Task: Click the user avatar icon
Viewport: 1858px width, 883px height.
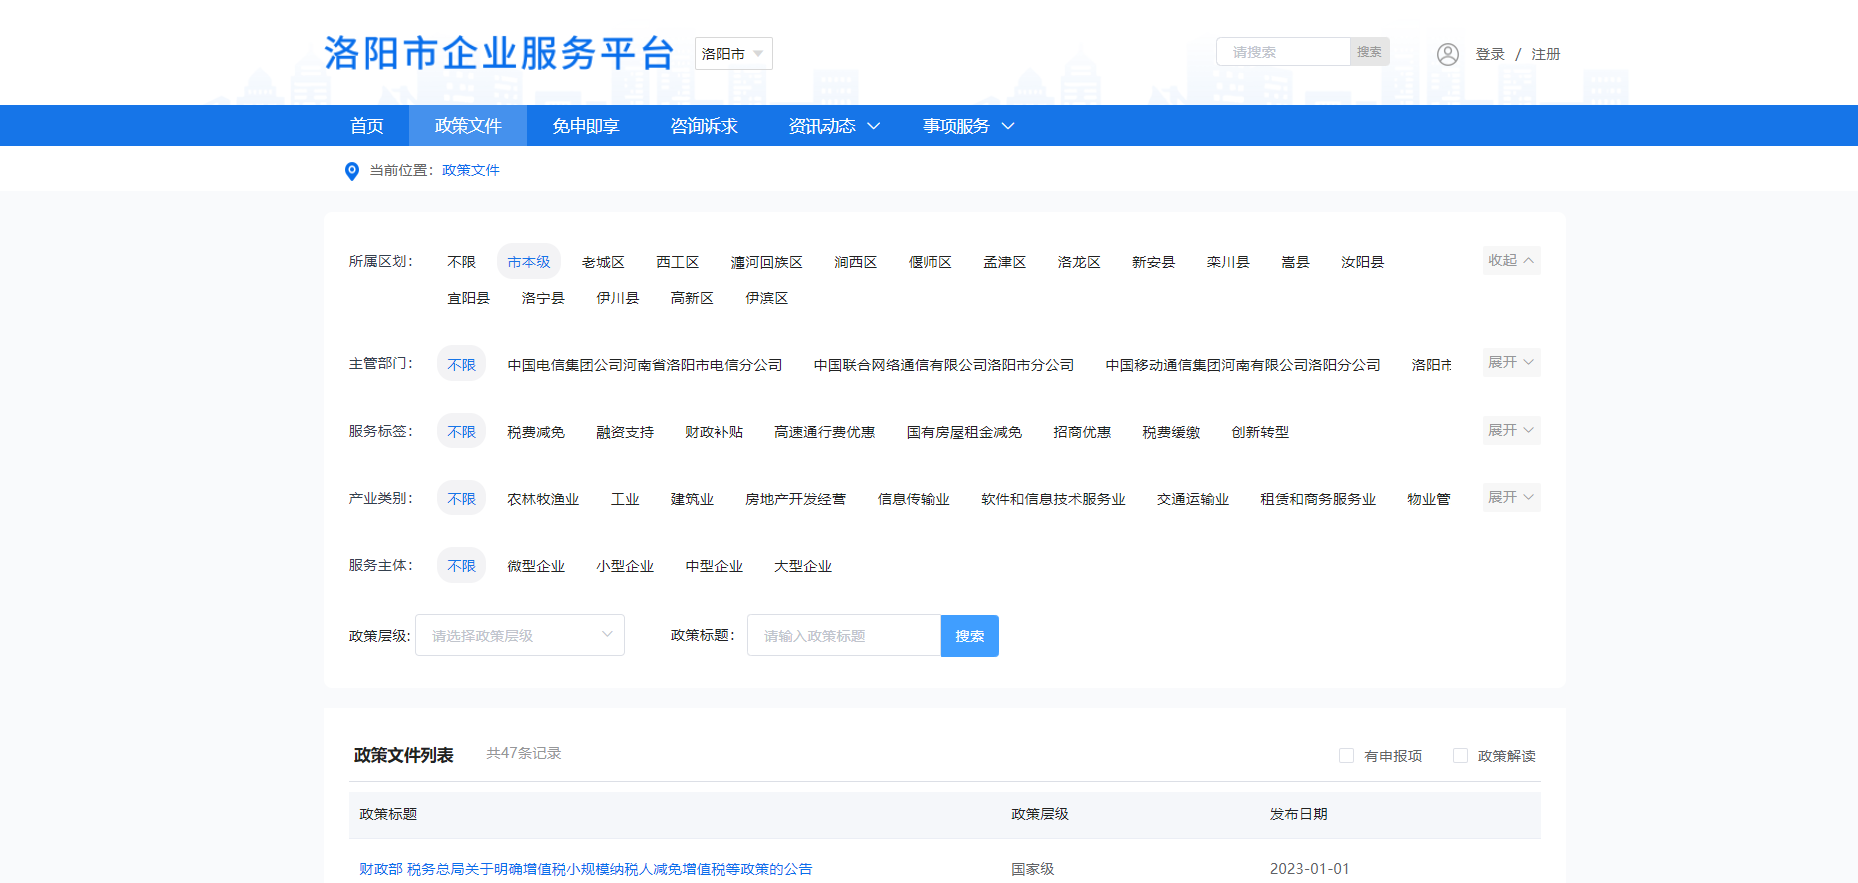Action: click(1447, 54)
